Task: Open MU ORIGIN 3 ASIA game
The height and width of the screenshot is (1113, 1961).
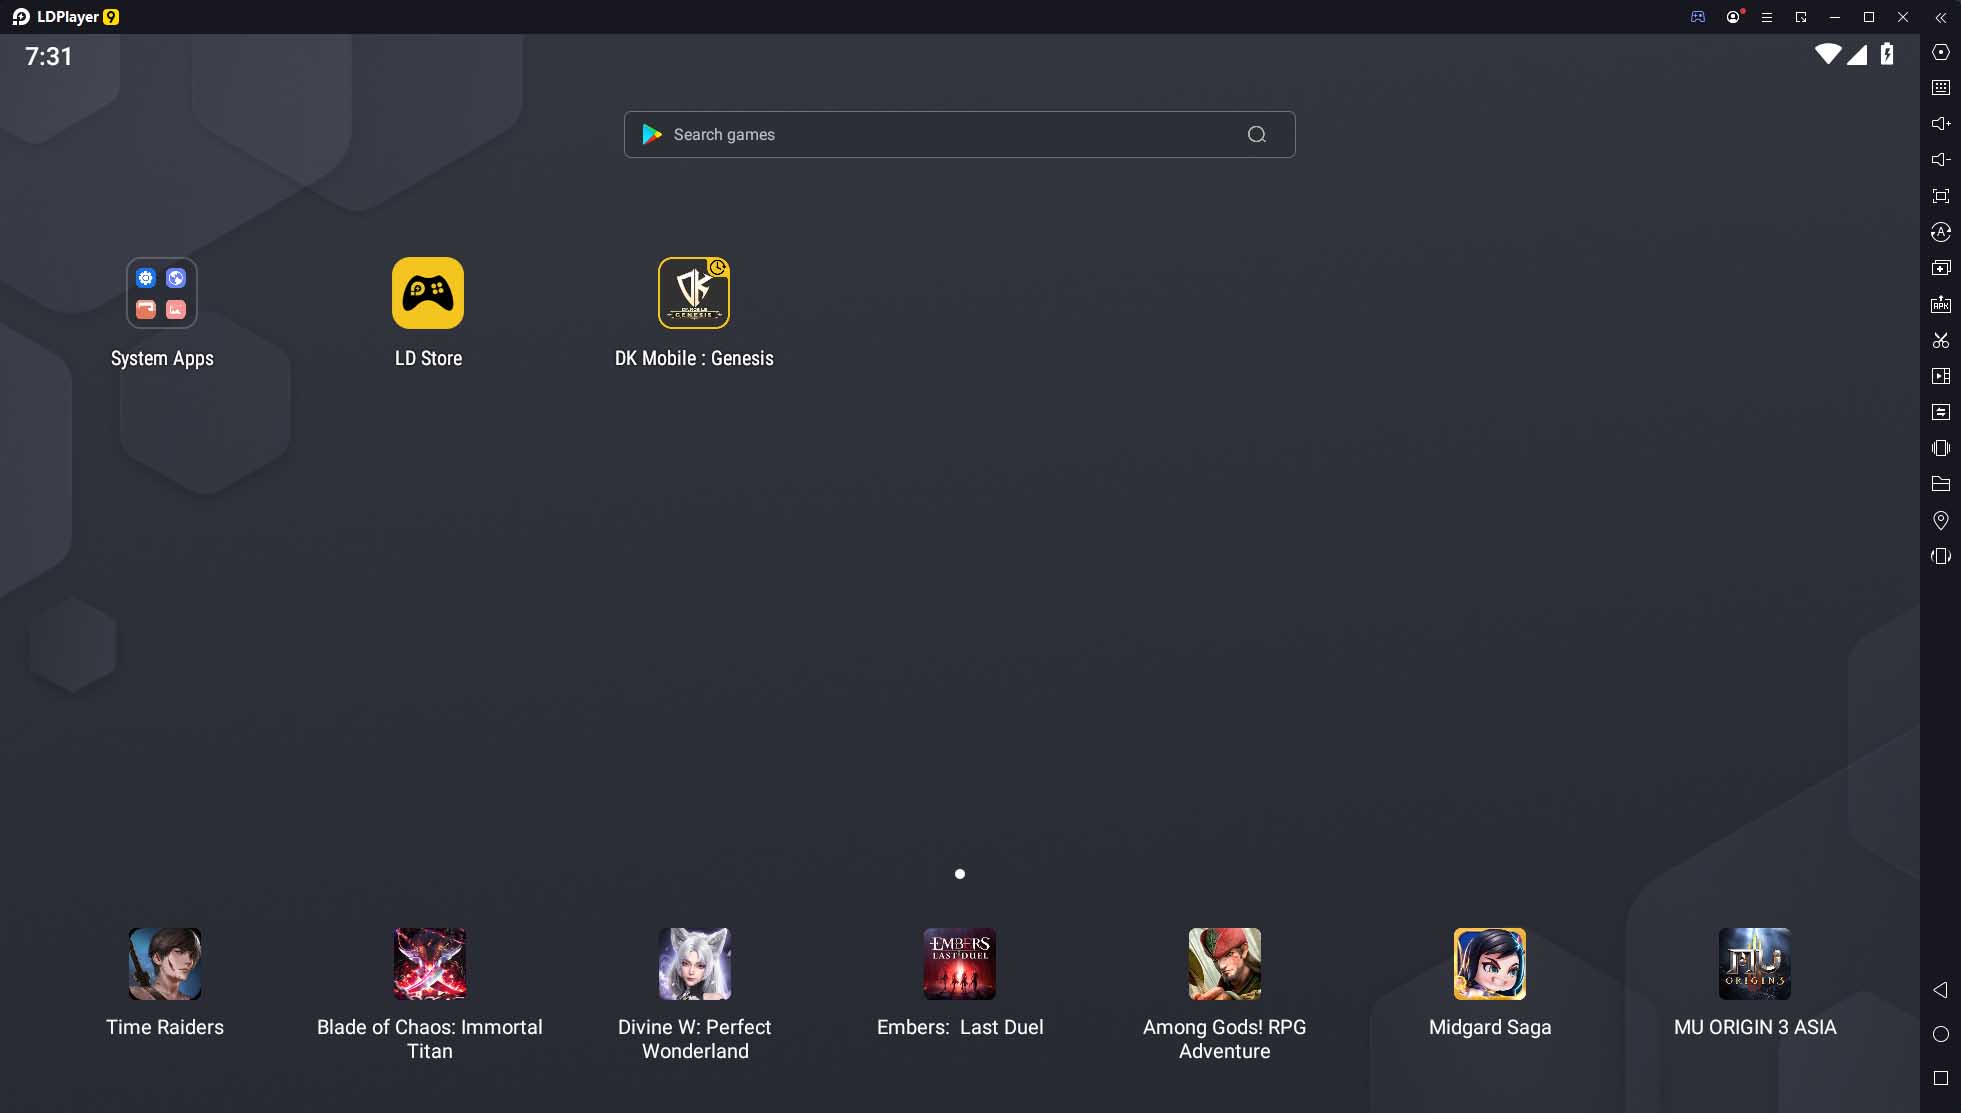Action: point(1755,964)
